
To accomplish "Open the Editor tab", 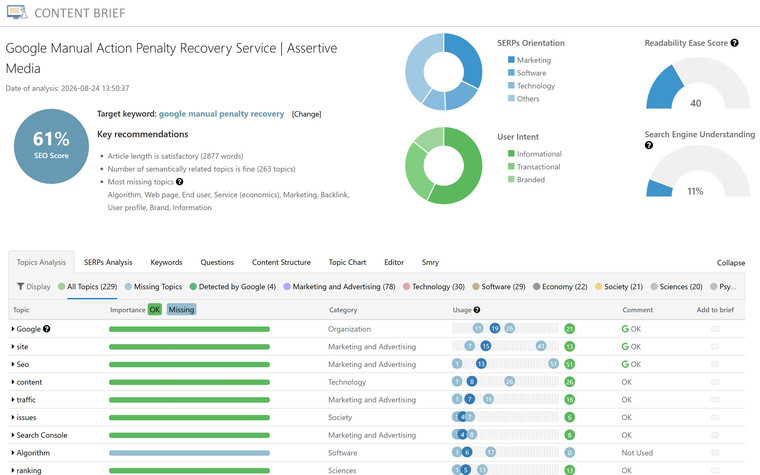I will pyautogui.click(x=394, y=262).
